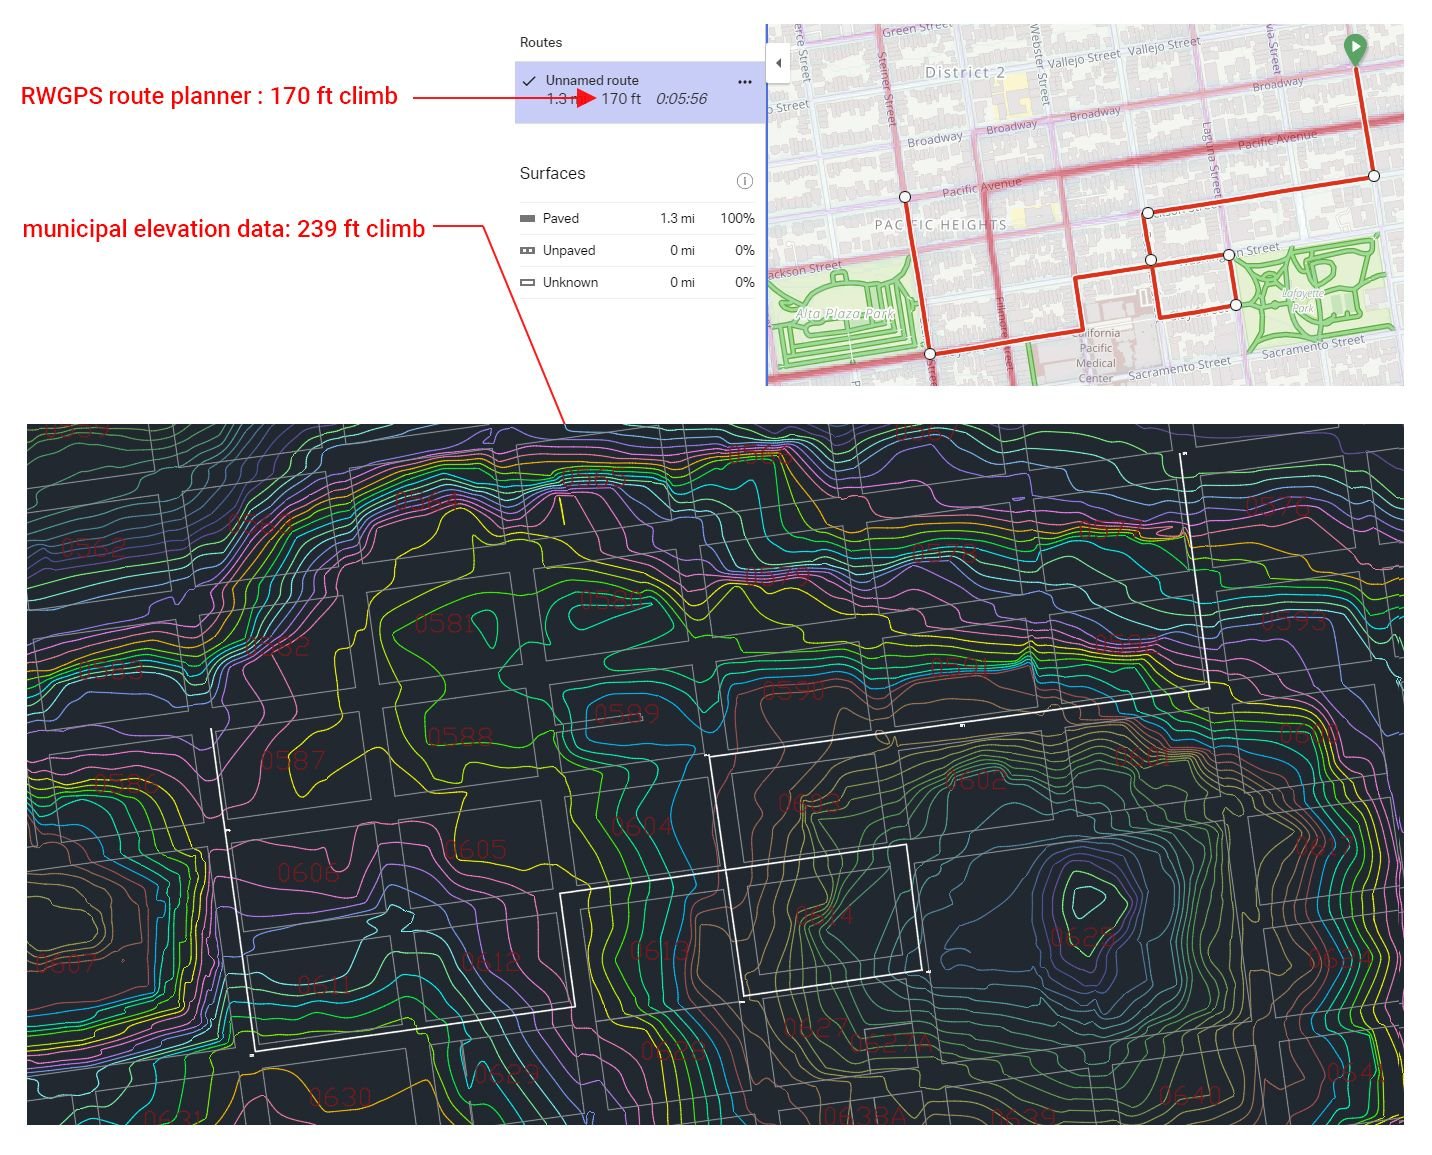The width and height of the screenshot is (1432, 1155).
Task: Click the Routes heading
Action: click(x=541, y=42)
